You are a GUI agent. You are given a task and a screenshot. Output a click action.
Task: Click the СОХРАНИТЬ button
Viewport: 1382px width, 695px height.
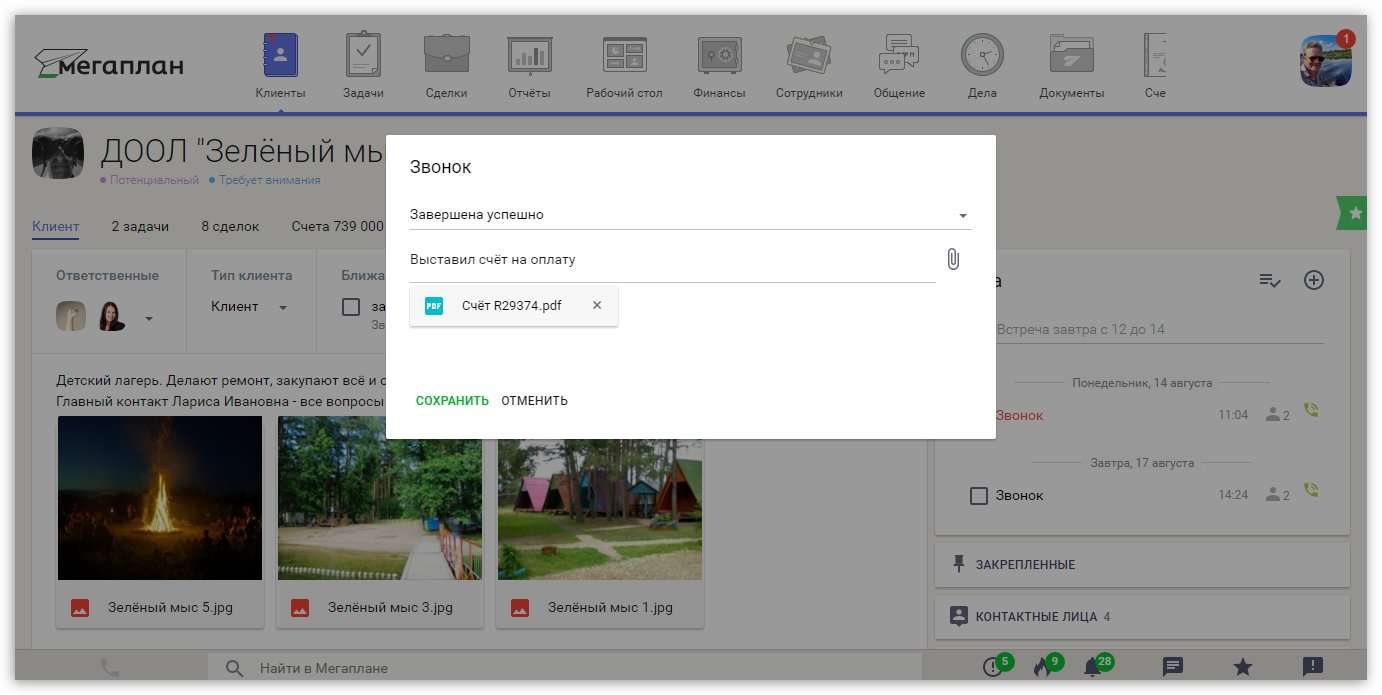[452, 401]
